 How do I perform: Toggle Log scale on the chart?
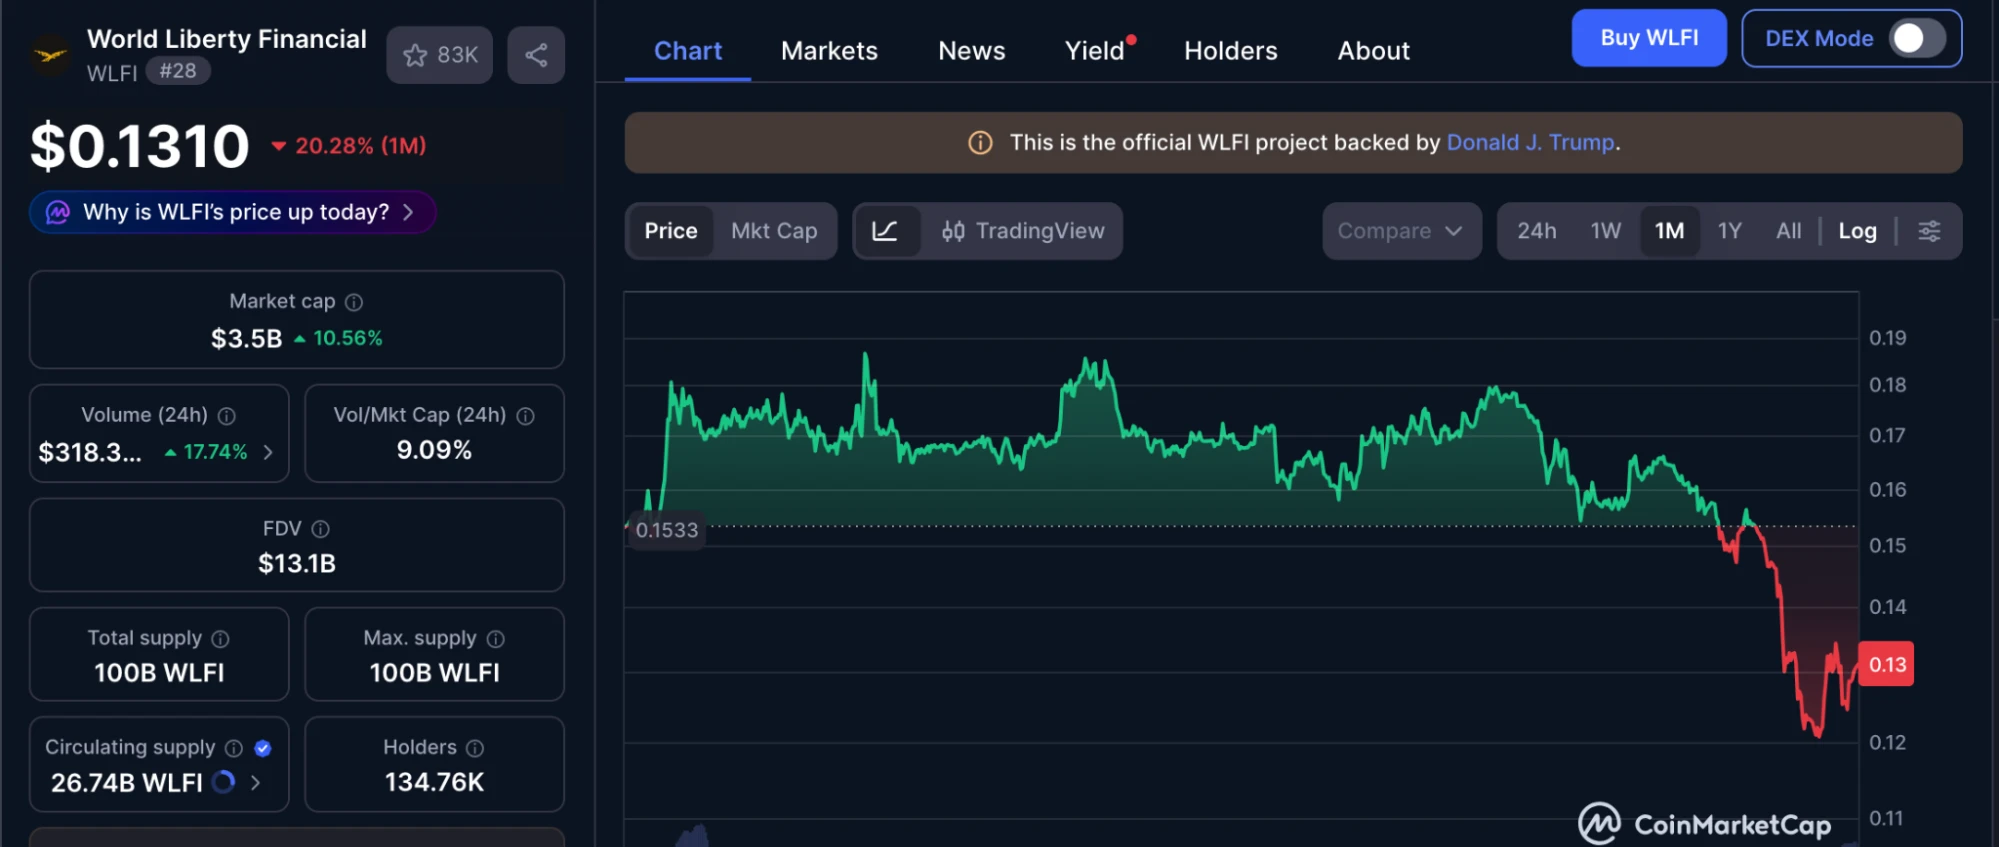(x=1857, y=231)
